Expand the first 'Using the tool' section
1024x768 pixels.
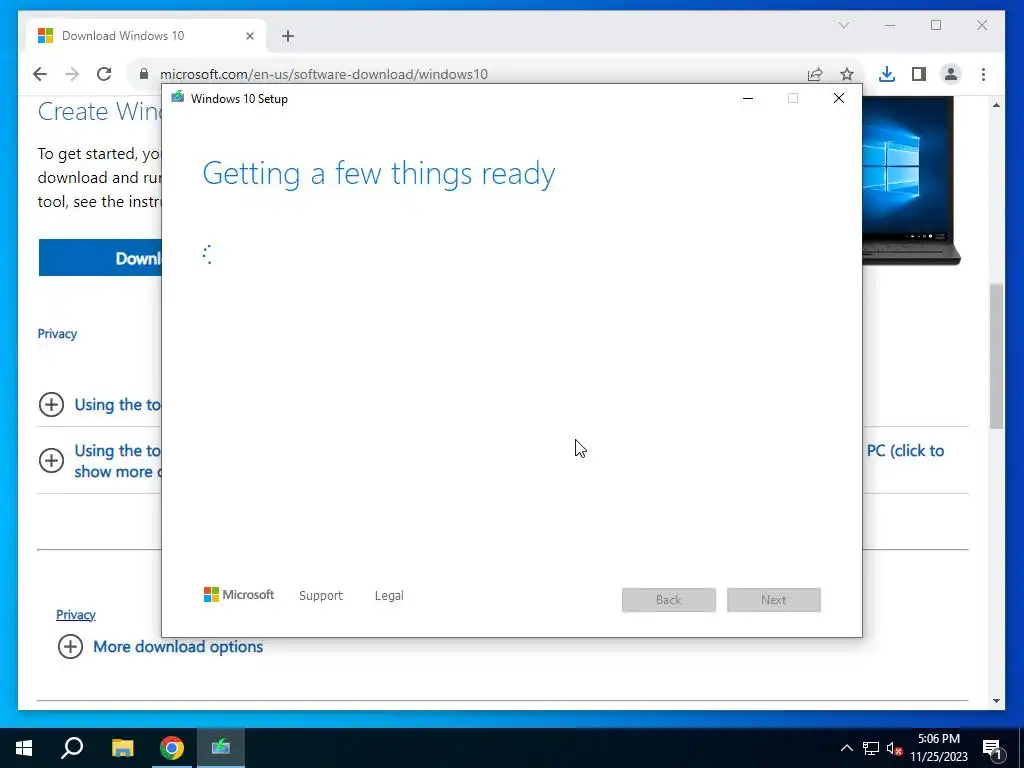(51, 404)
